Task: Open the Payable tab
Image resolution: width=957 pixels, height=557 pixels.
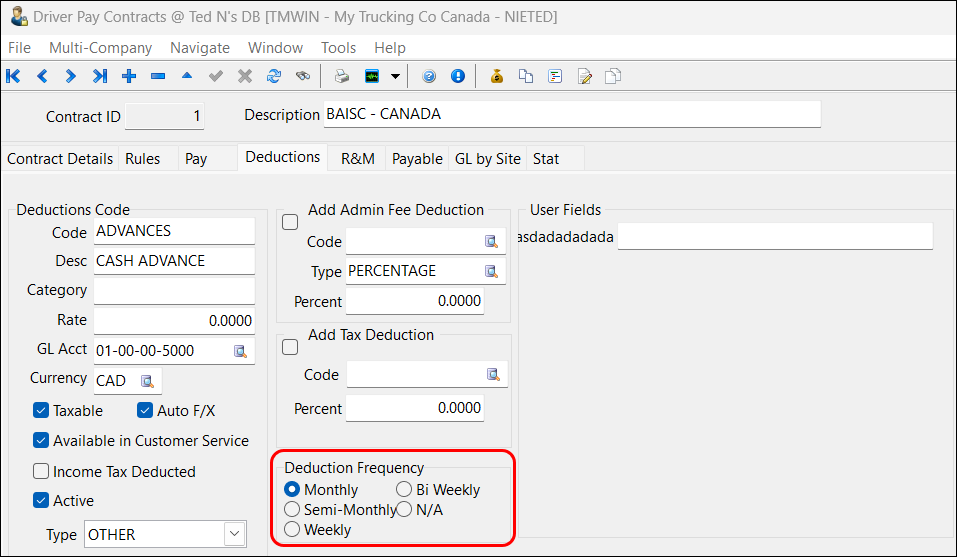Action: 417,158
